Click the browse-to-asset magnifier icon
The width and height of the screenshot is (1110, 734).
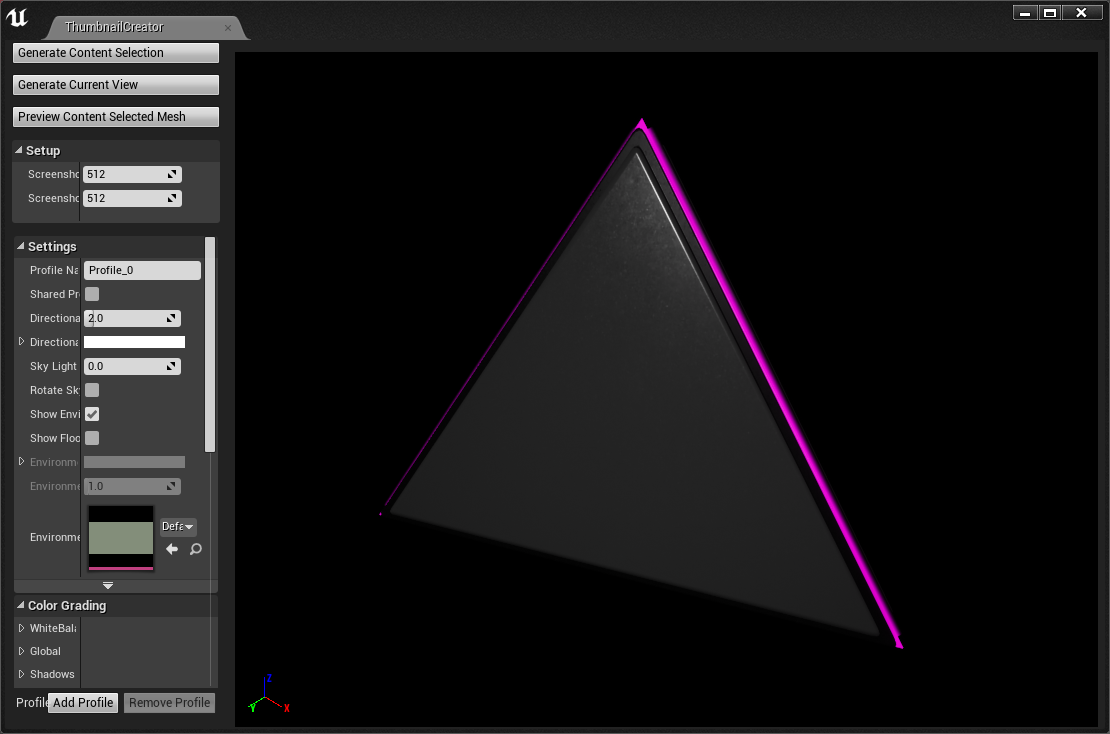click(196, 549)
